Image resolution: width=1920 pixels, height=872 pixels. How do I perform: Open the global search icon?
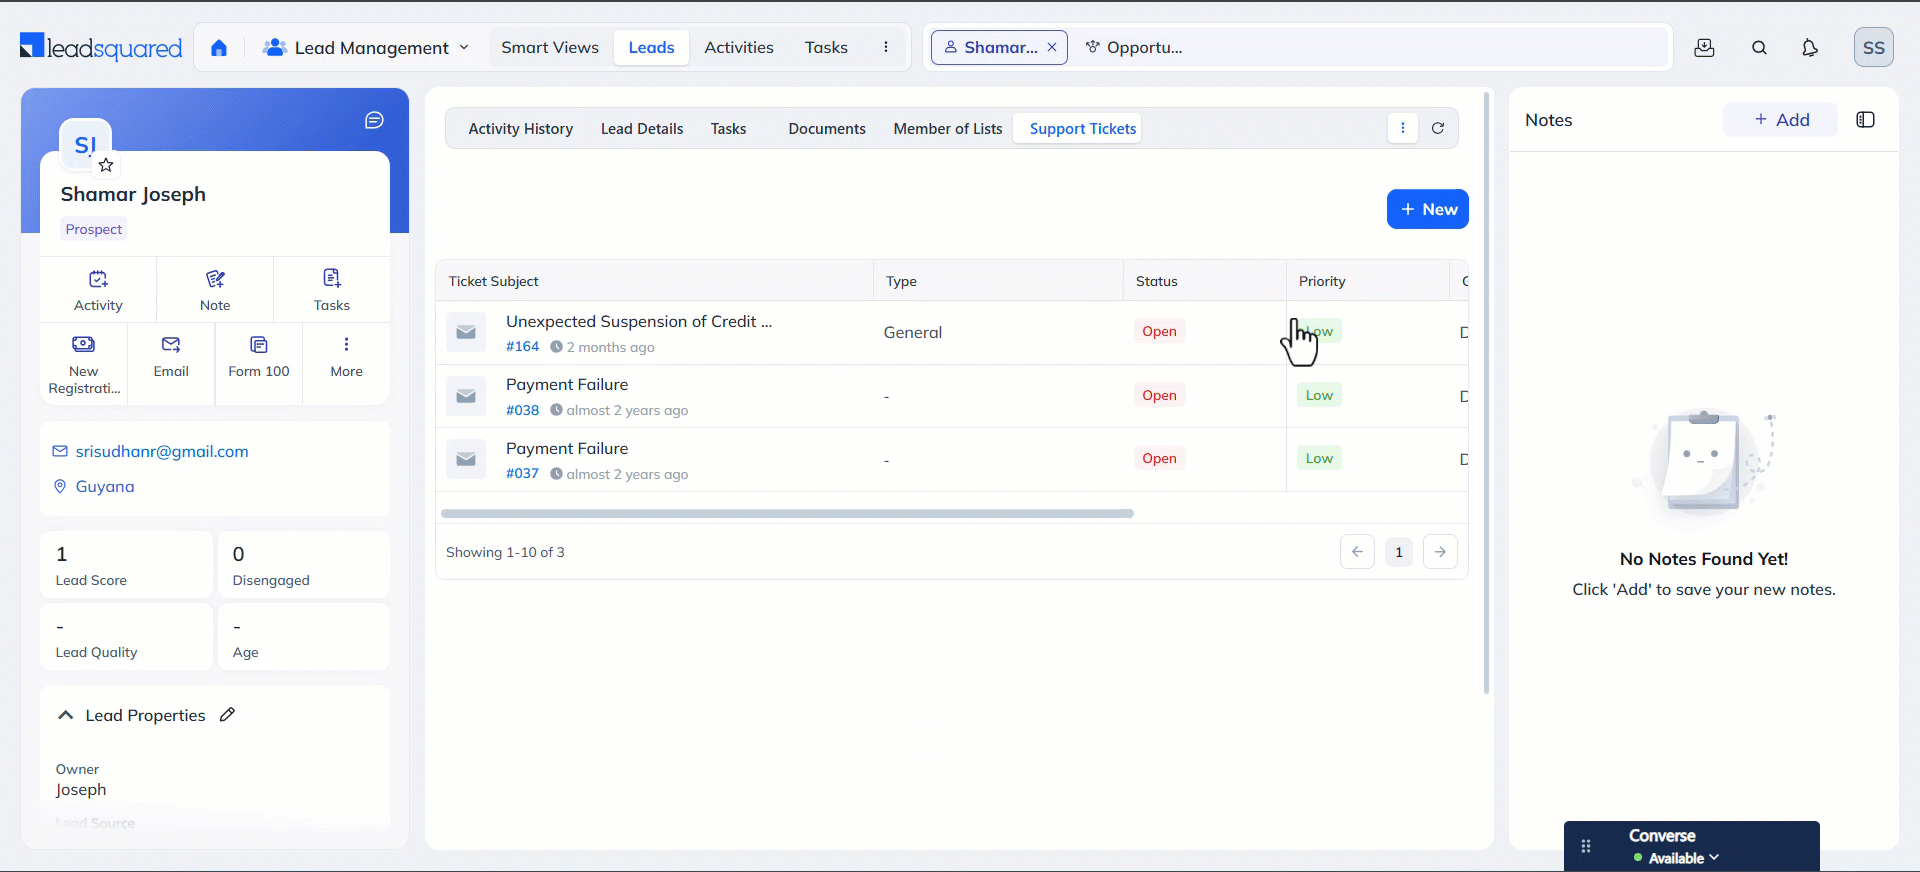(x=1759, y=48)
